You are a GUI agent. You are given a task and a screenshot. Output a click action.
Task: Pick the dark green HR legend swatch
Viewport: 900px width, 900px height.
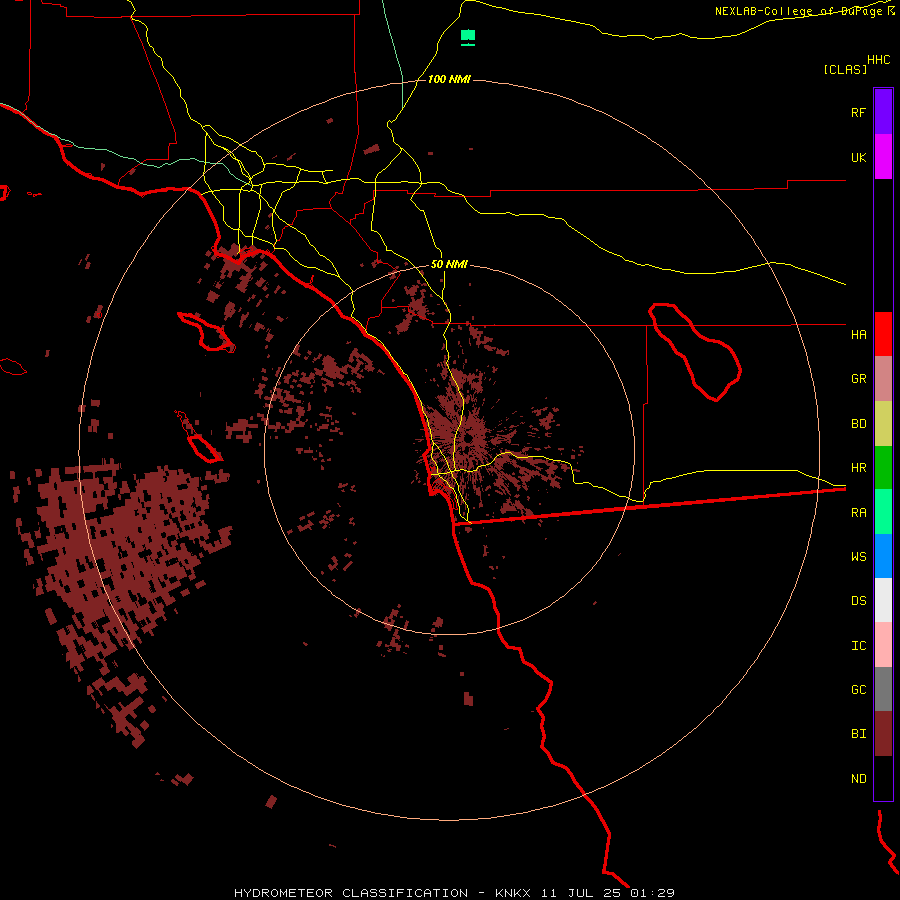coord(883,468)
